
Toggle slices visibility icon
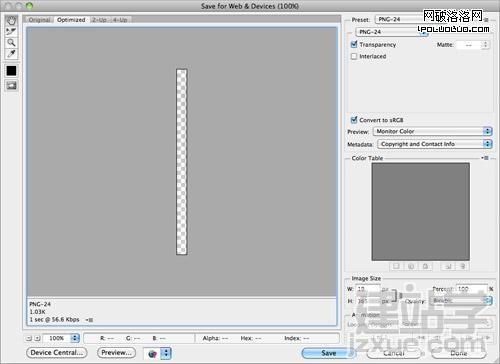(x=11, y=86)
